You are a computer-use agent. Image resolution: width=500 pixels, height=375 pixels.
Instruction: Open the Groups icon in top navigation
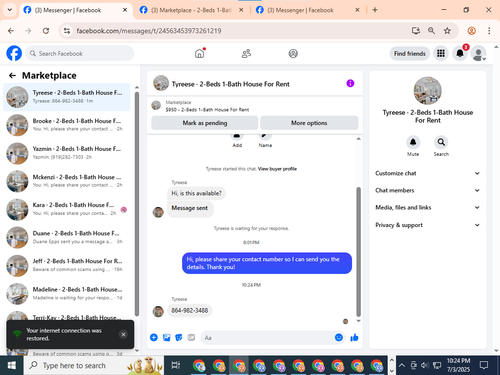point(293,53)
